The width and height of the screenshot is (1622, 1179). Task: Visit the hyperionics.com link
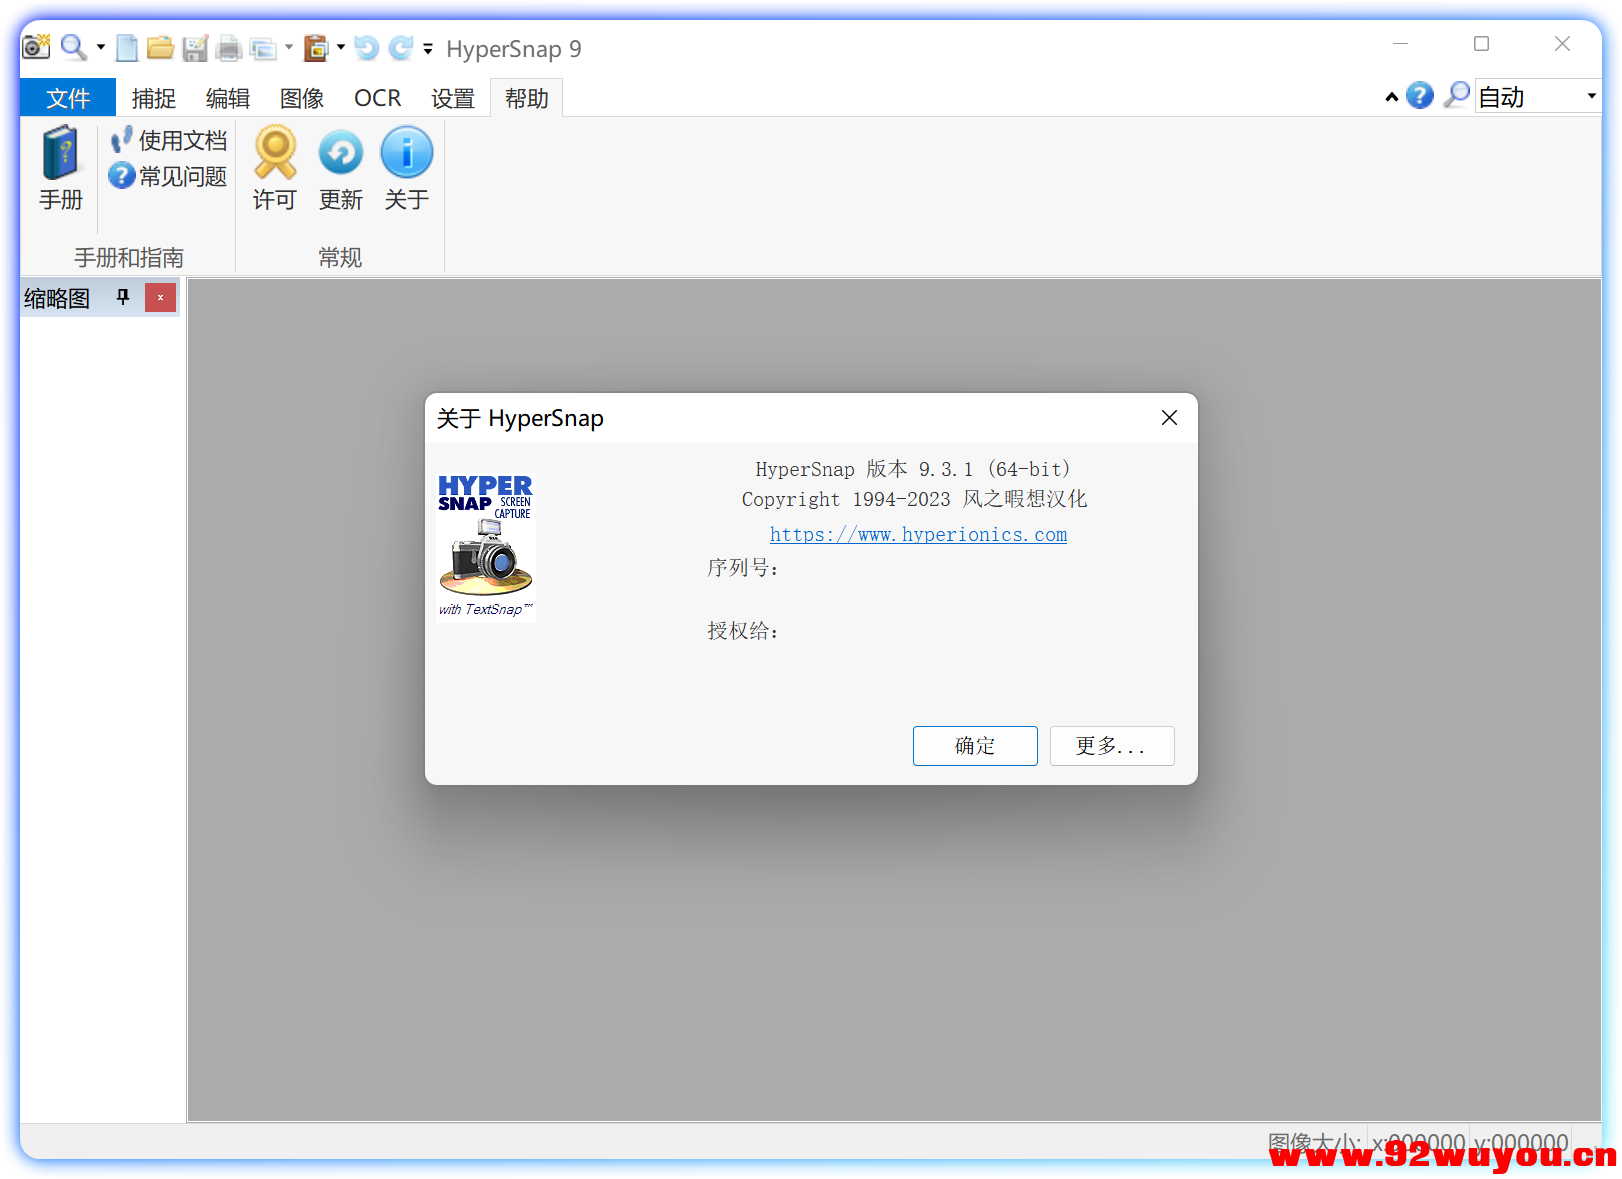918,534
